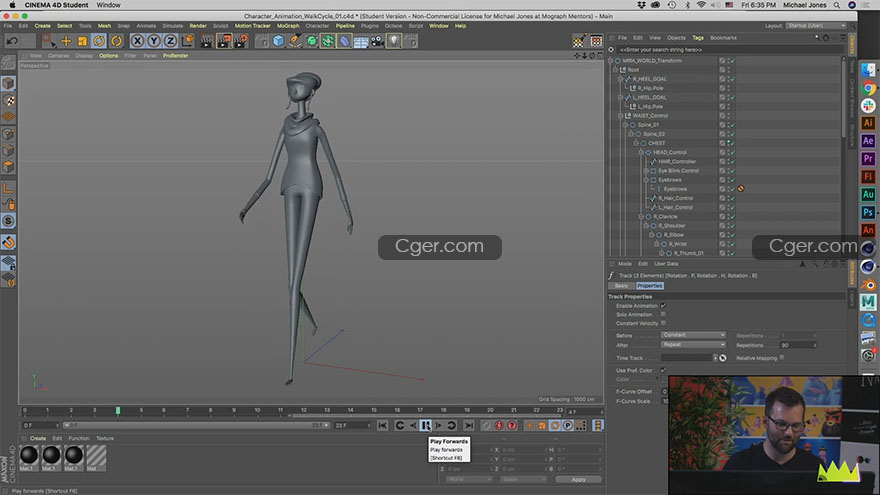Viewport: 880px width, 495px height.
Task: Toggle the X axis lock
Action: click(138, 40)
